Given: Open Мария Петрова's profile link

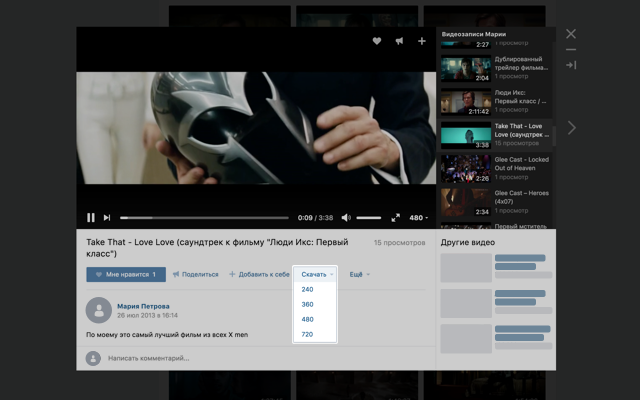Looking at the screenshot, I should (x=143, y=306).
